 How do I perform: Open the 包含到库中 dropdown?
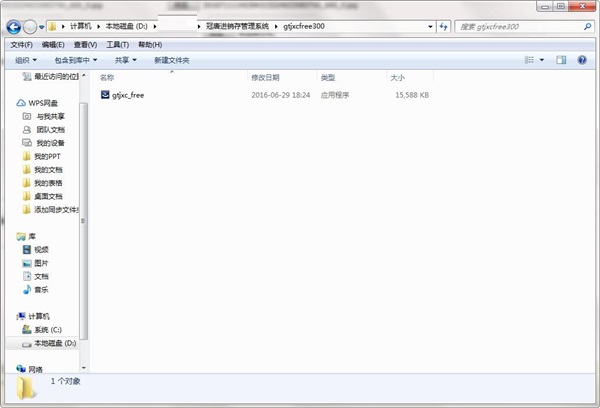coord(76,60)
